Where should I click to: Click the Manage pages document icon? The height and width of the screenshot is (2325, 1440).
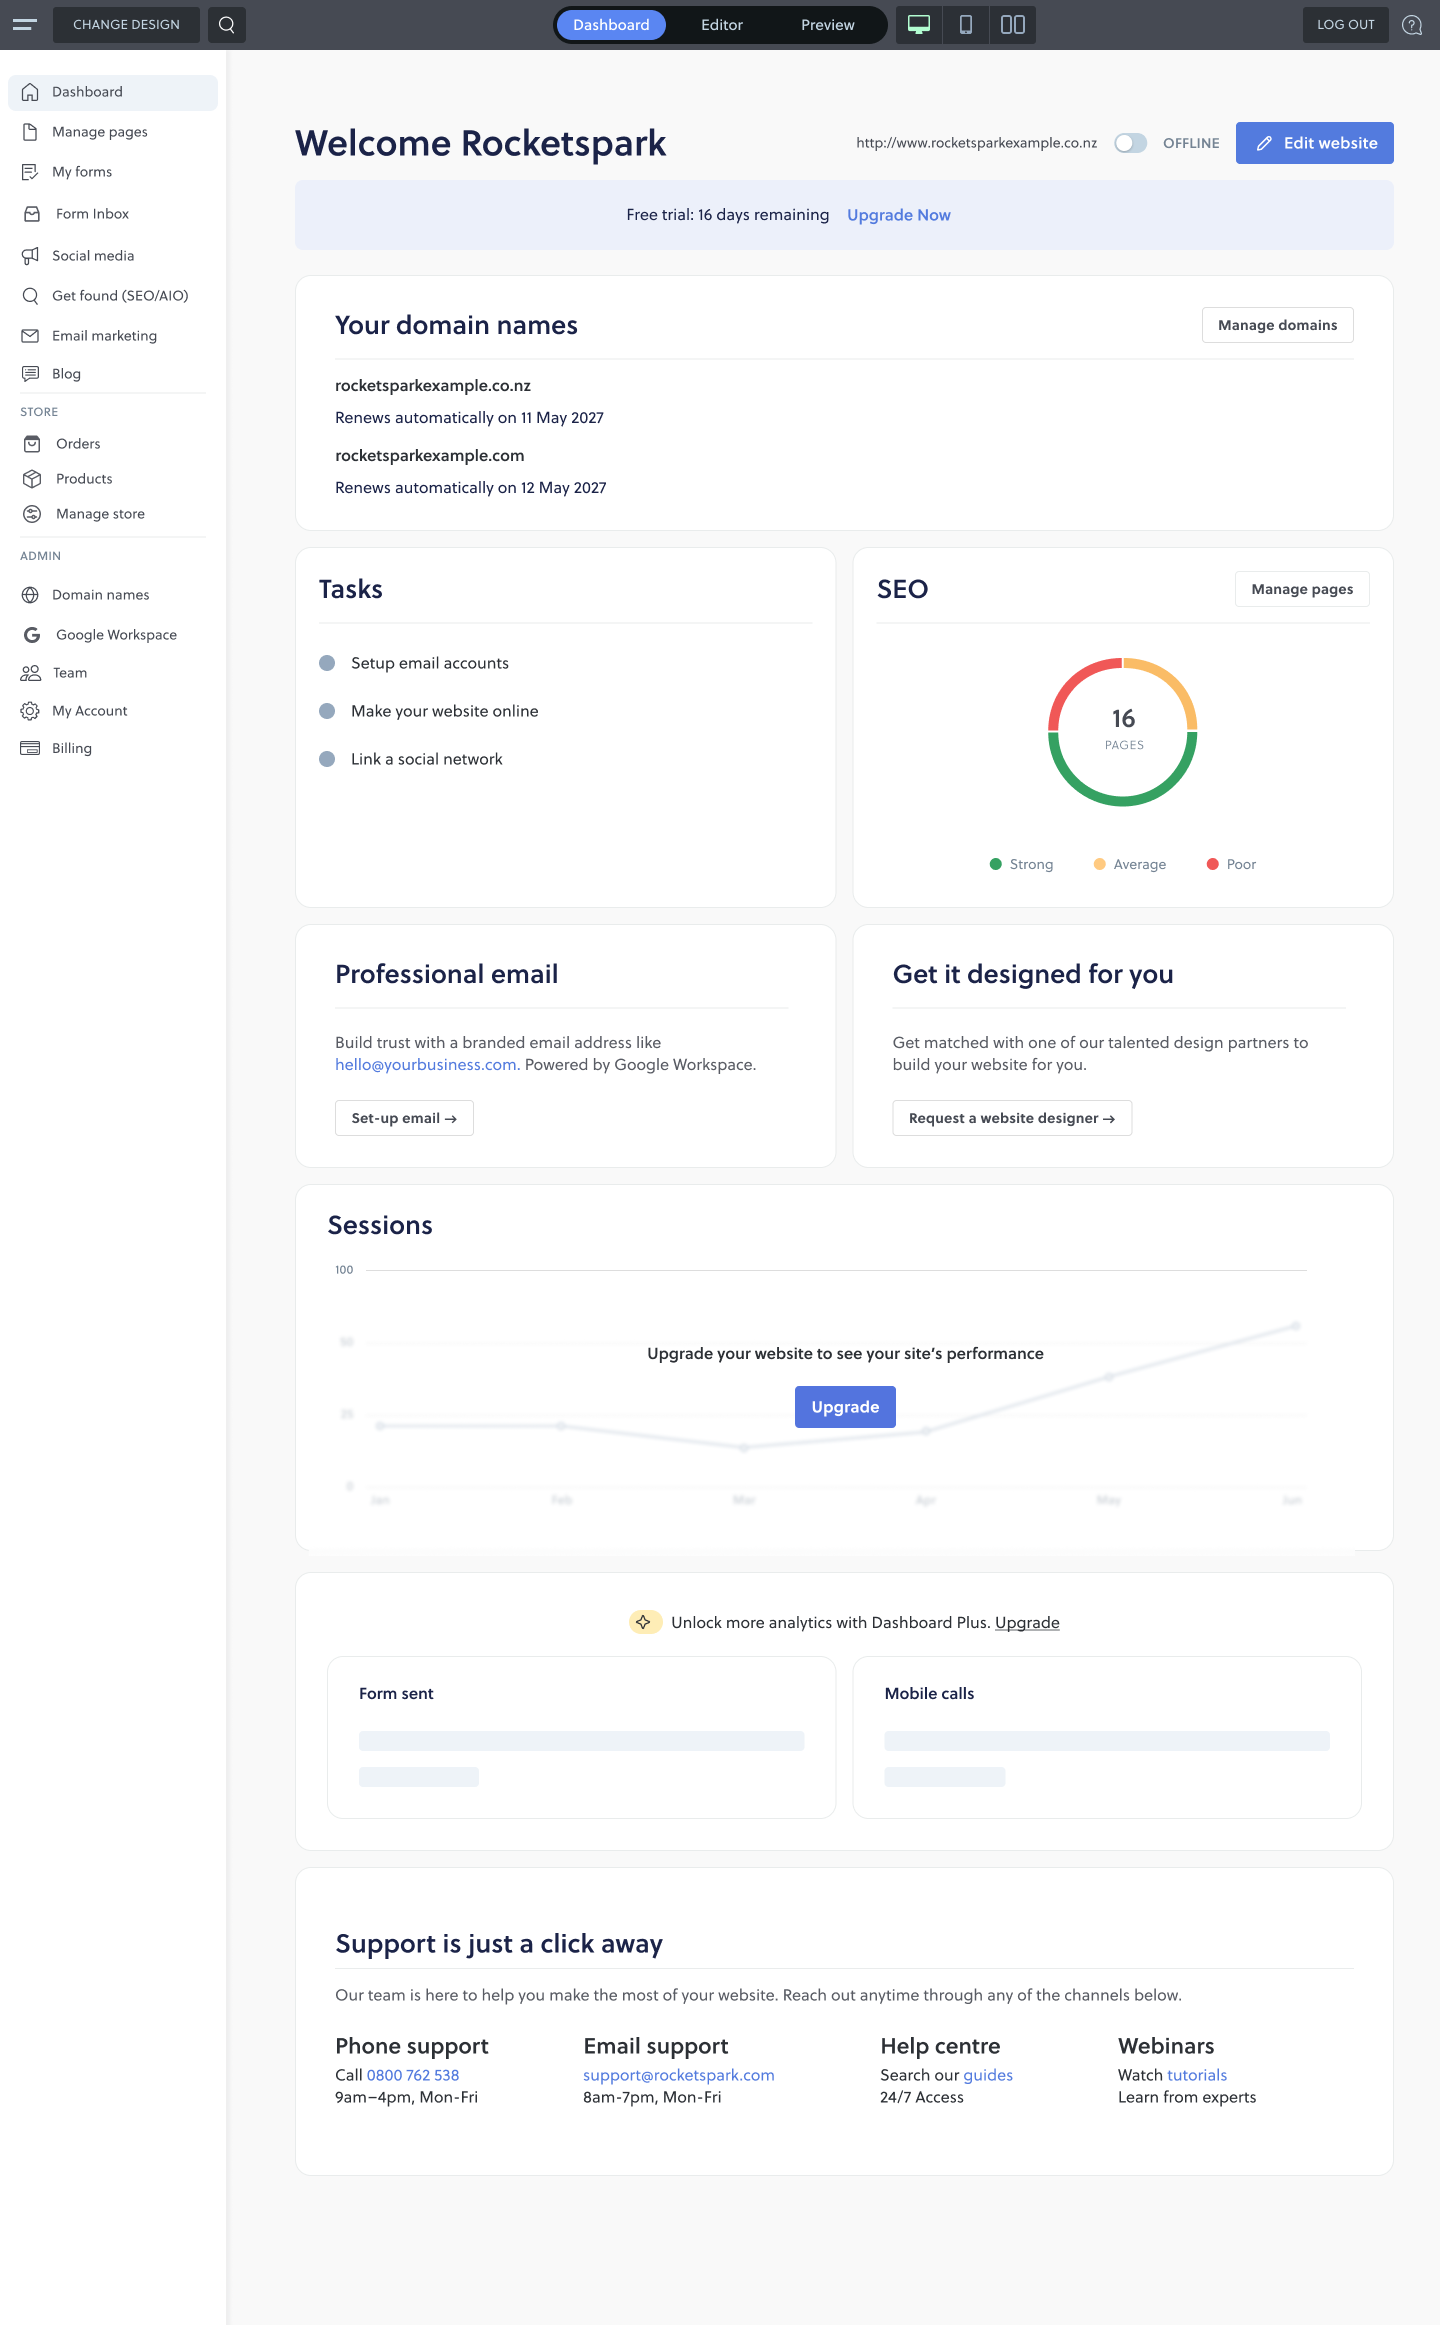(x=30, y=132)
